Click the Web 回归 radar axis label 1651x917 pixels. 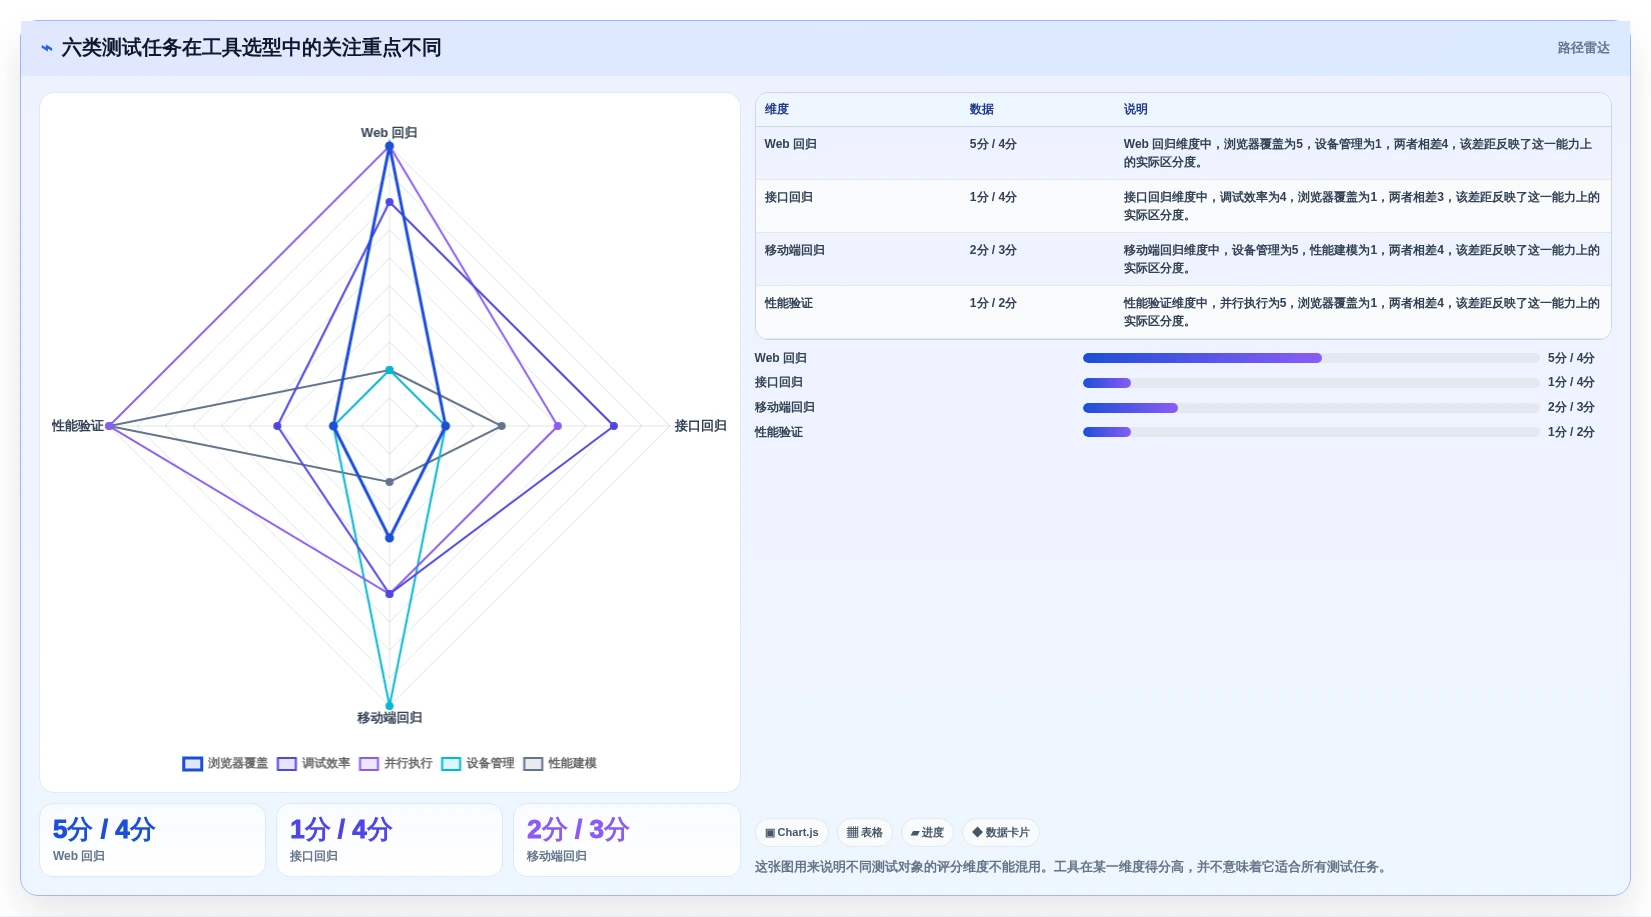click(389, 132)
